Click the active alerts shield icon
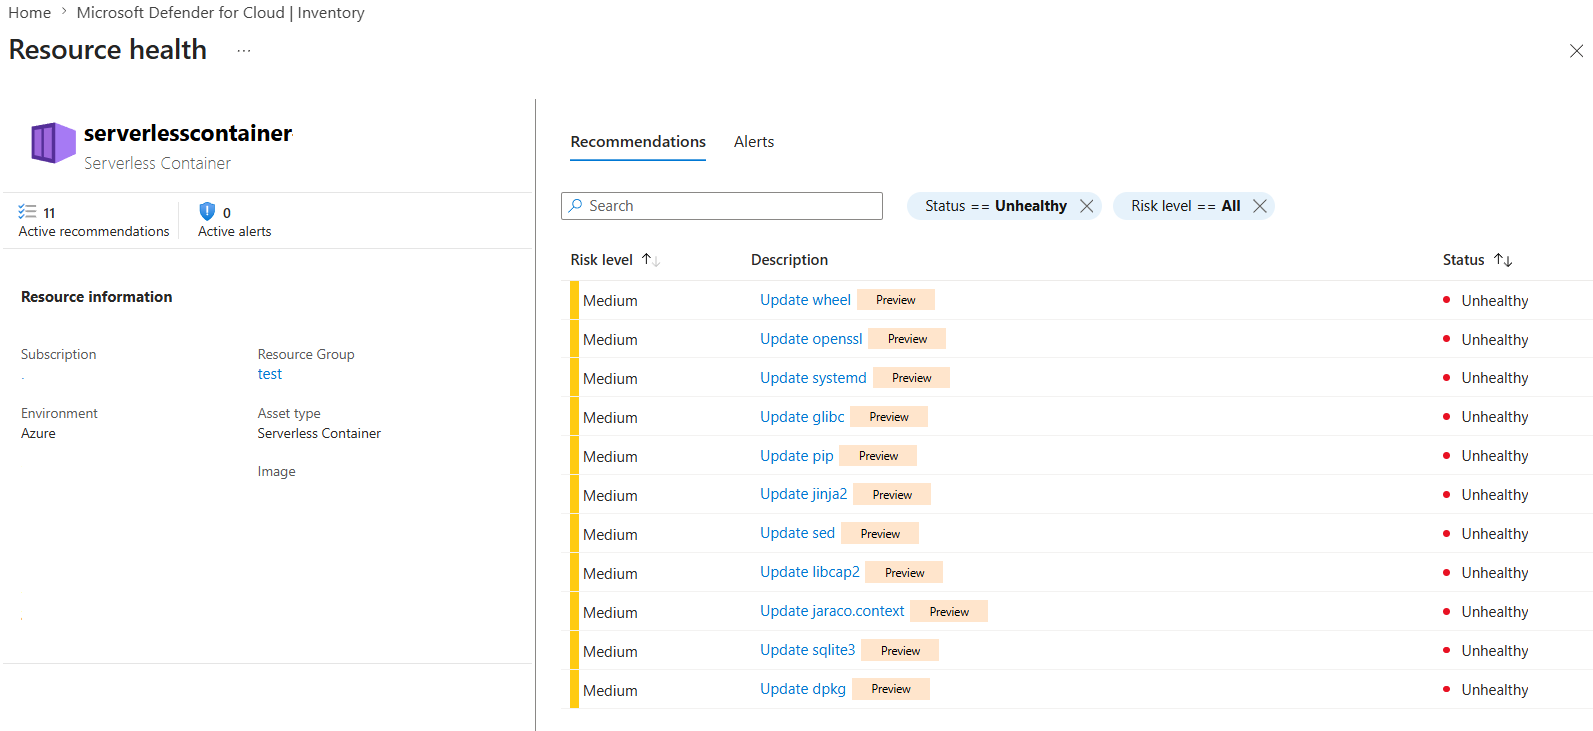 207,211
